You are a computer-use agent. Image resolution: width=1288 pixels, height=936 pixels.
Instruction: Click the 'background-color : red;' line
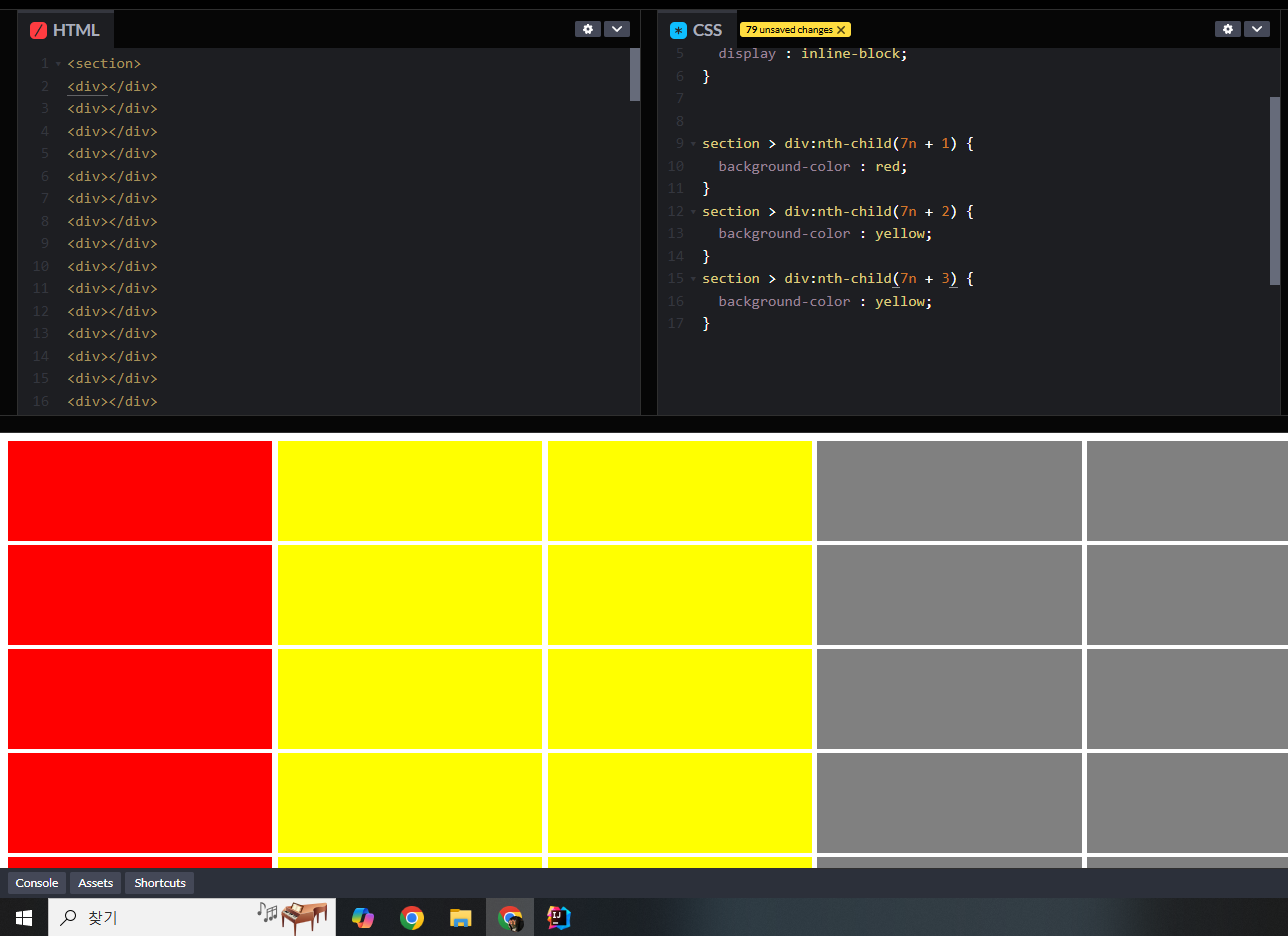pos(812,167)
